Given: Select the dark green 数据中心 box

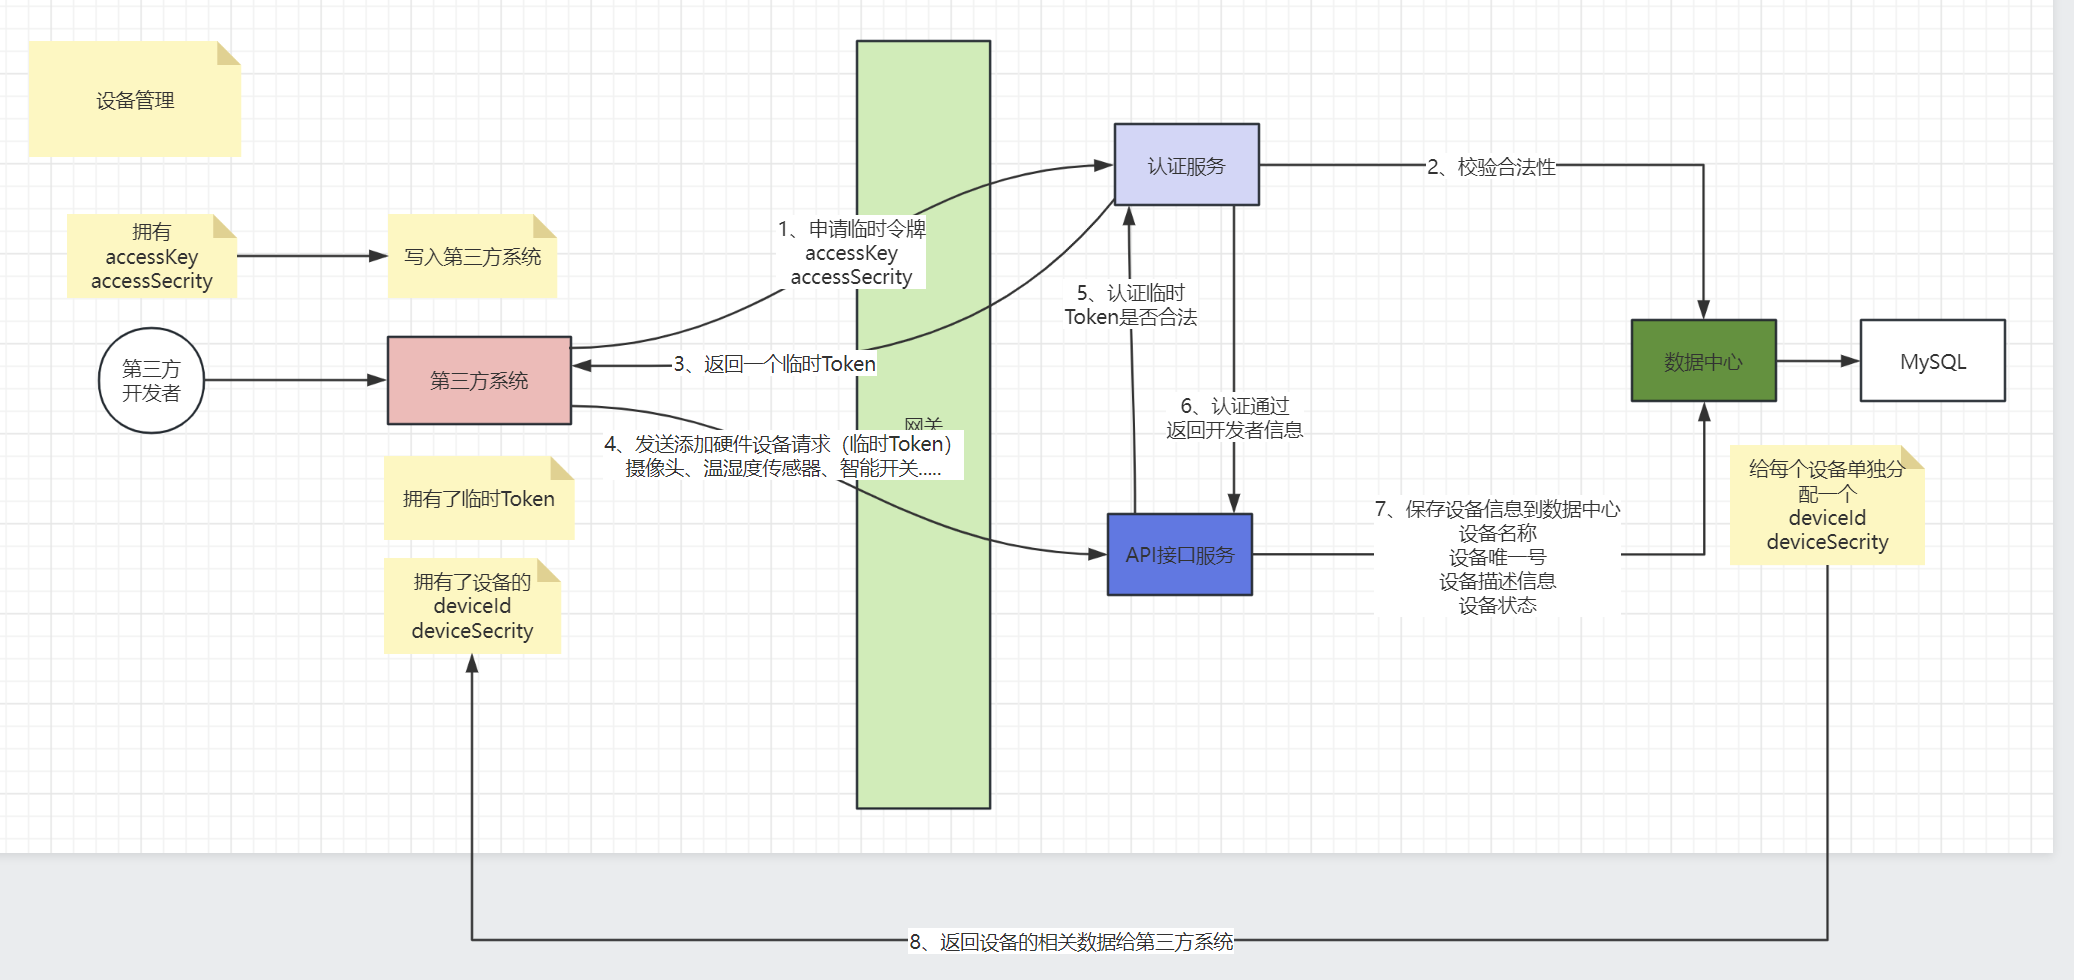Looking at the screenshot, I should [x=1704, y=361].
